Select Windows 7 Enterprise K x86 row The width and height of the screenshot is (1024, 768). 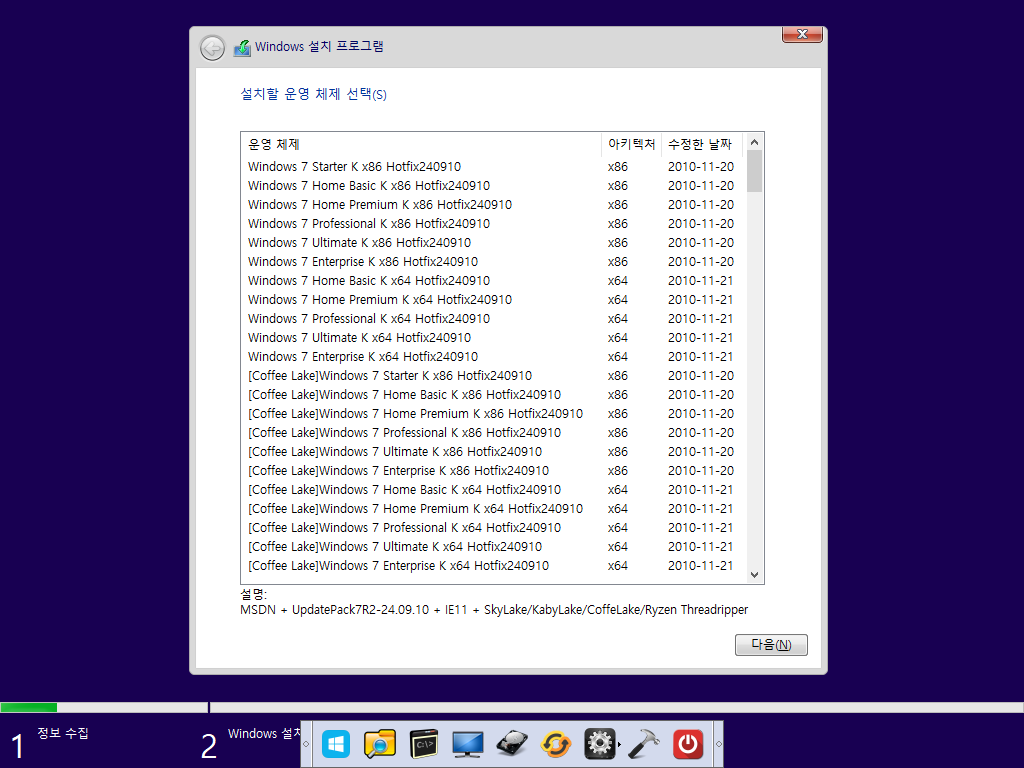coord(493,261)
